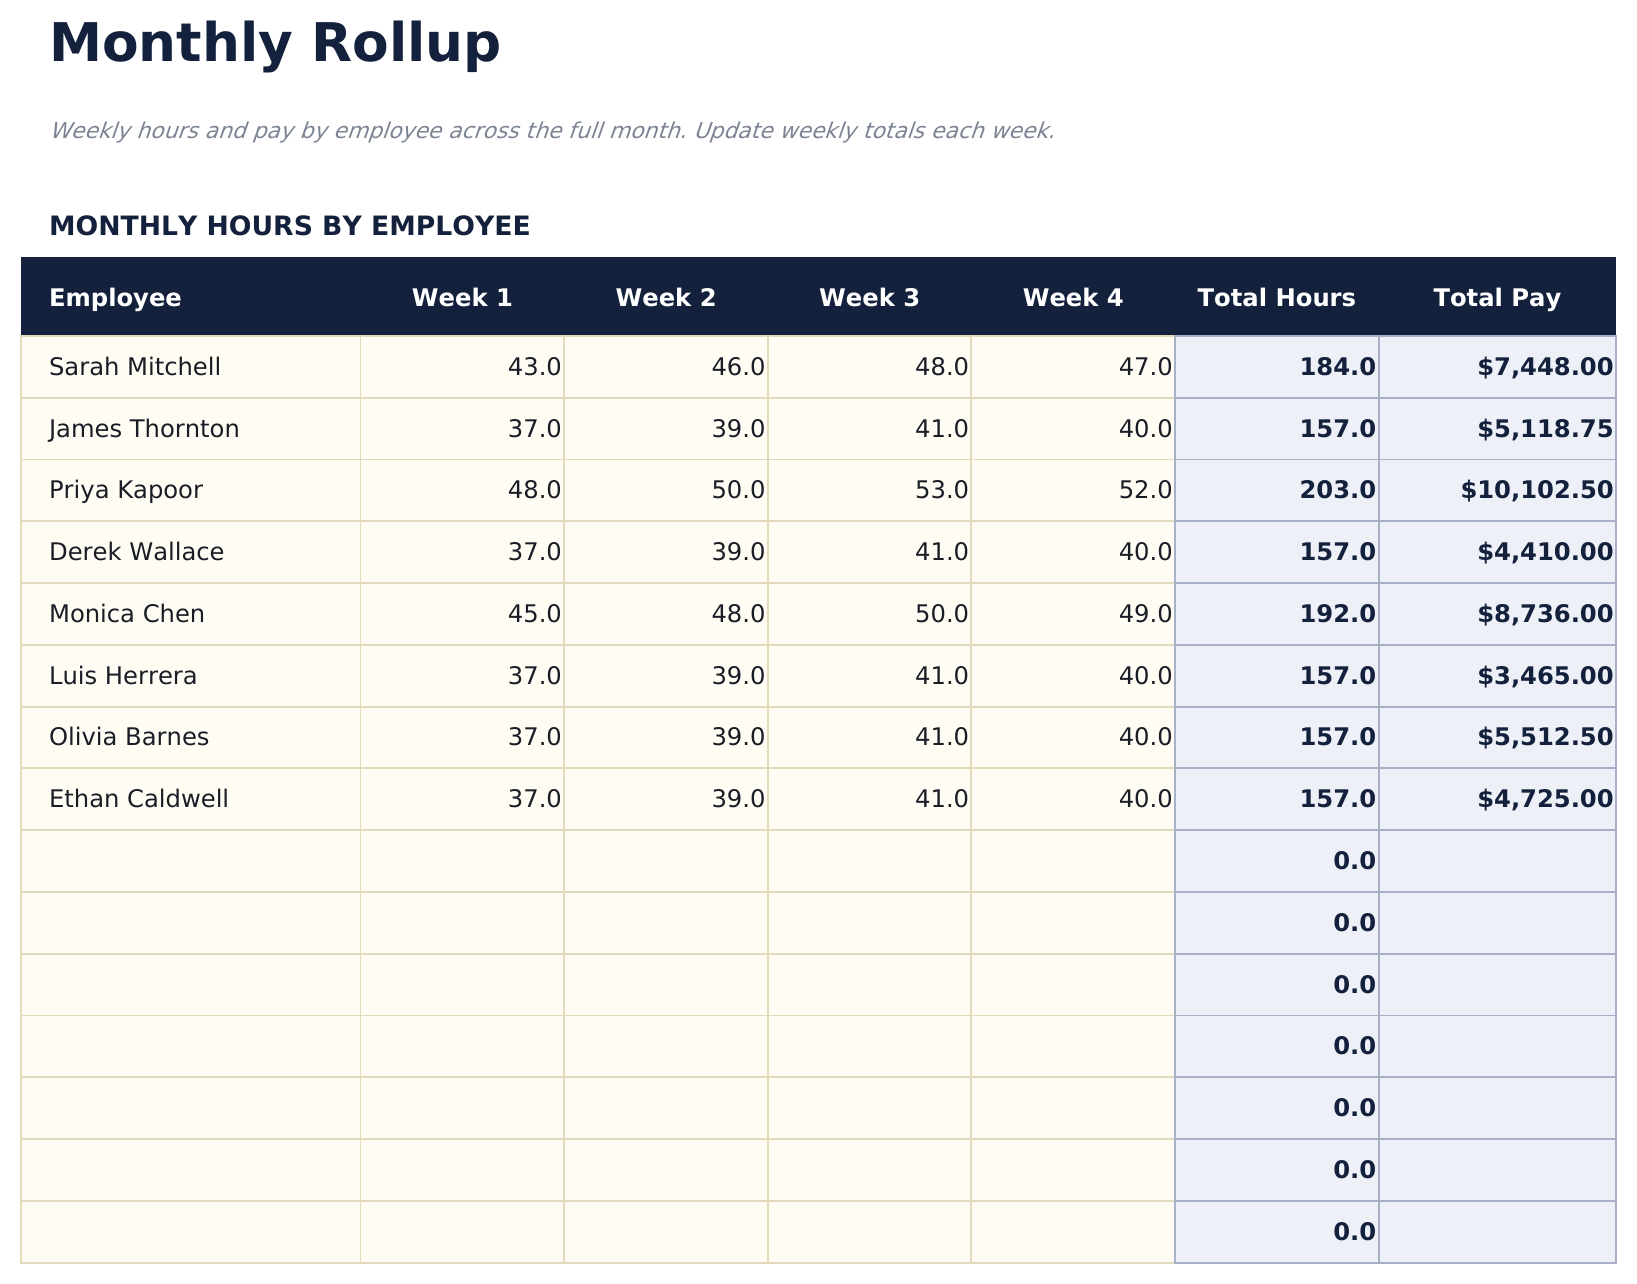Select the Employee column header
This screenshot has height=1284, width=1637.
coord(115,297)
